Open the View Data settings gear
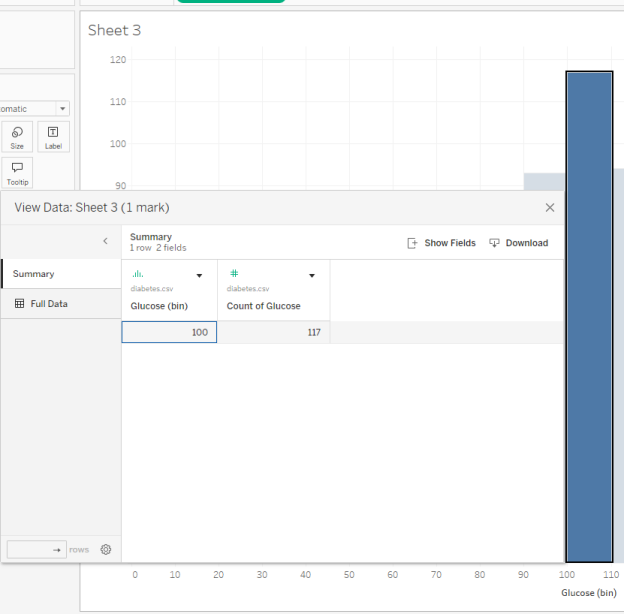The height and width of the screenshot is (615, 624). [x=105, y=550]
